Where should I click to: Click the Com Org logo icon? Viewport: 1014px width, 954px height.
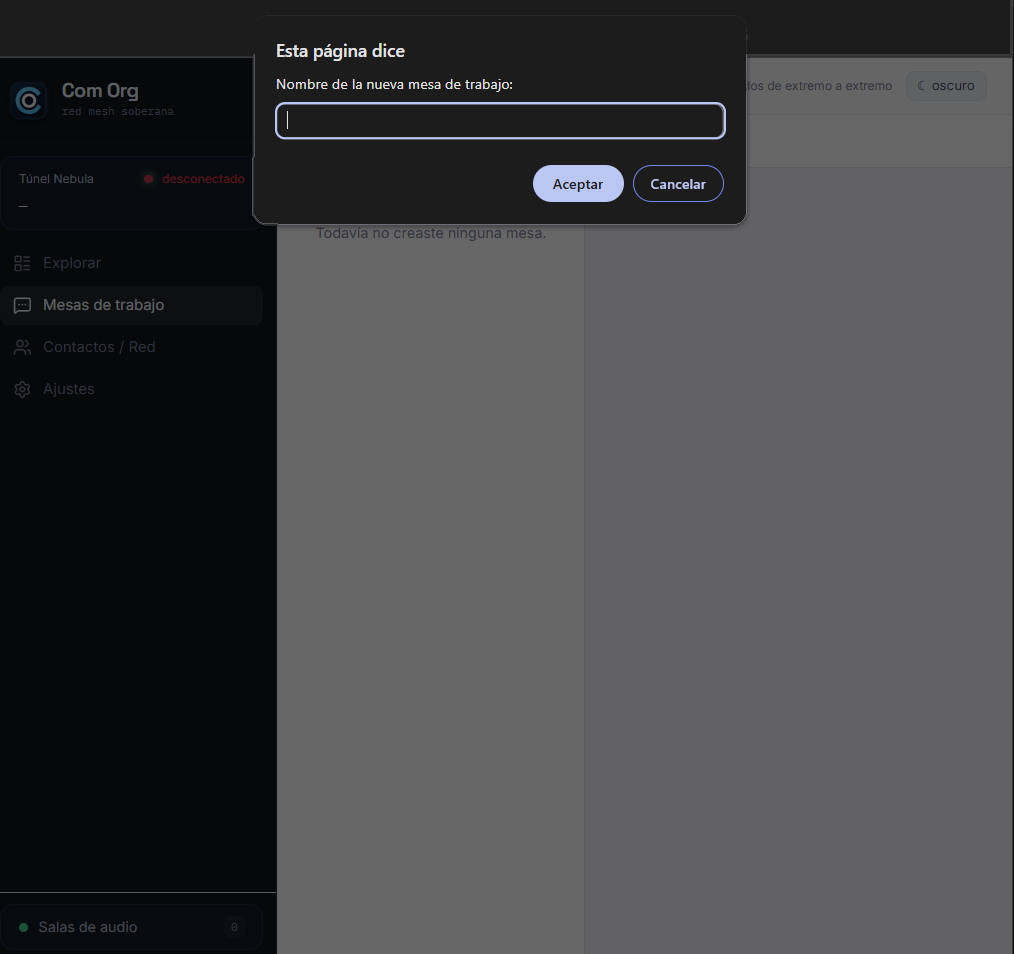pyautogui.click(x=28, y=100)
